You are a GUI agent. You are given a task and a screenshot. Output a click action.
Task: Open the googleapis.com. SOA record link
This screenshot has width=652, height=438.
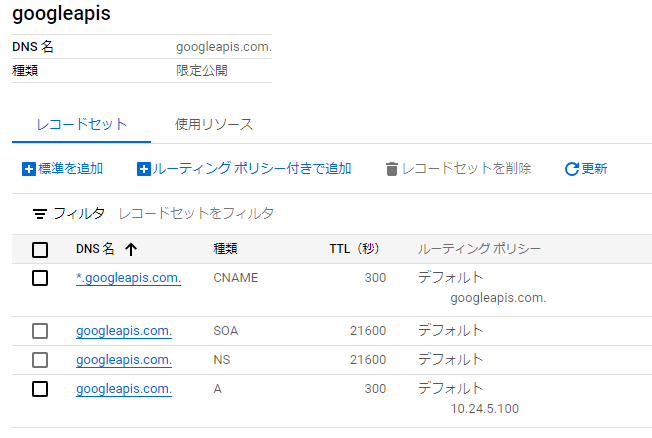coord(124,331)
